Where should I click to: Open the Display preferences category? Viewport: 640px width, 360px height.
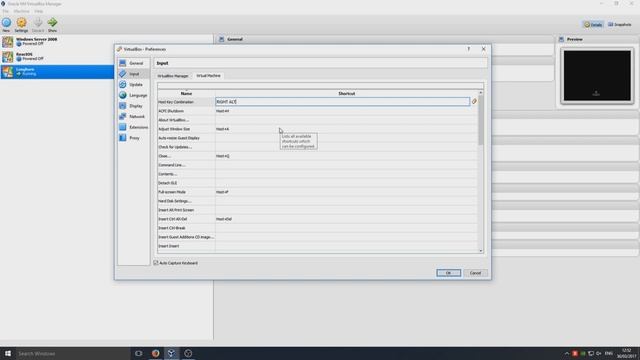coord(133,106)
